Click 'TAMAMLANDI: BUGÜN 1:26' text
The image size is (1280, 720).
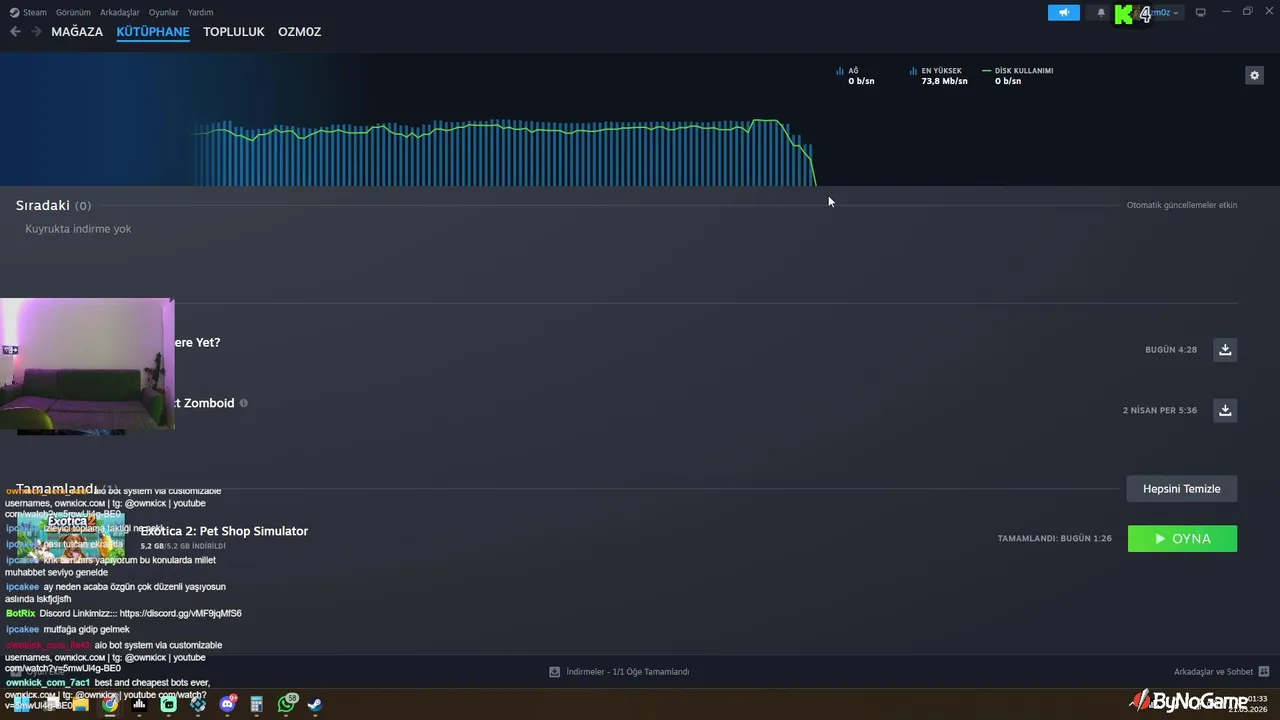(x=1054, y=539)
